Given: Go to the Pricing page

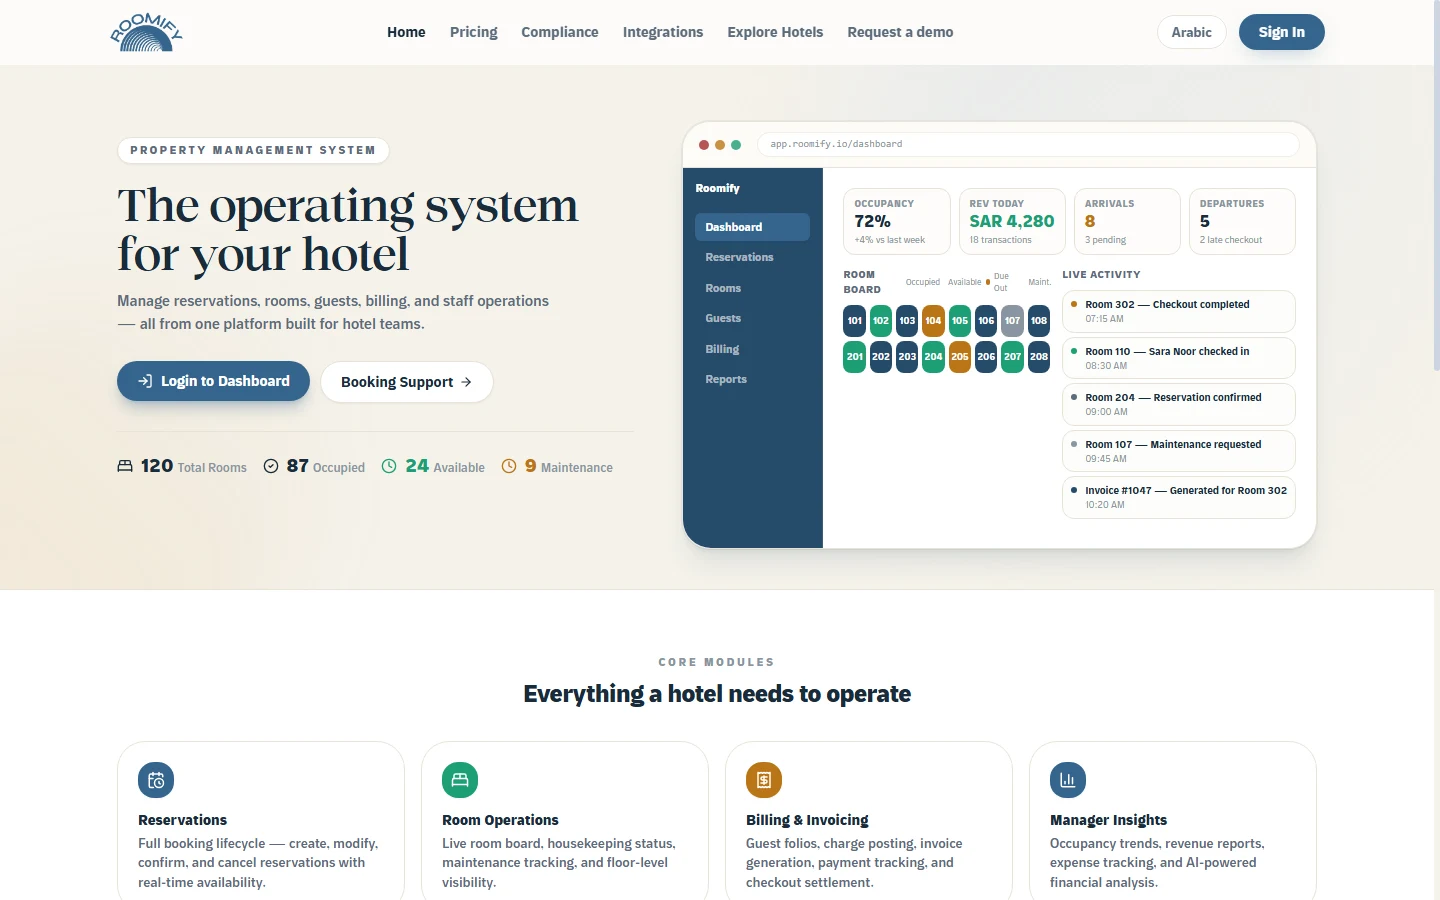Looking at the screenshot, I should [474, 32].
